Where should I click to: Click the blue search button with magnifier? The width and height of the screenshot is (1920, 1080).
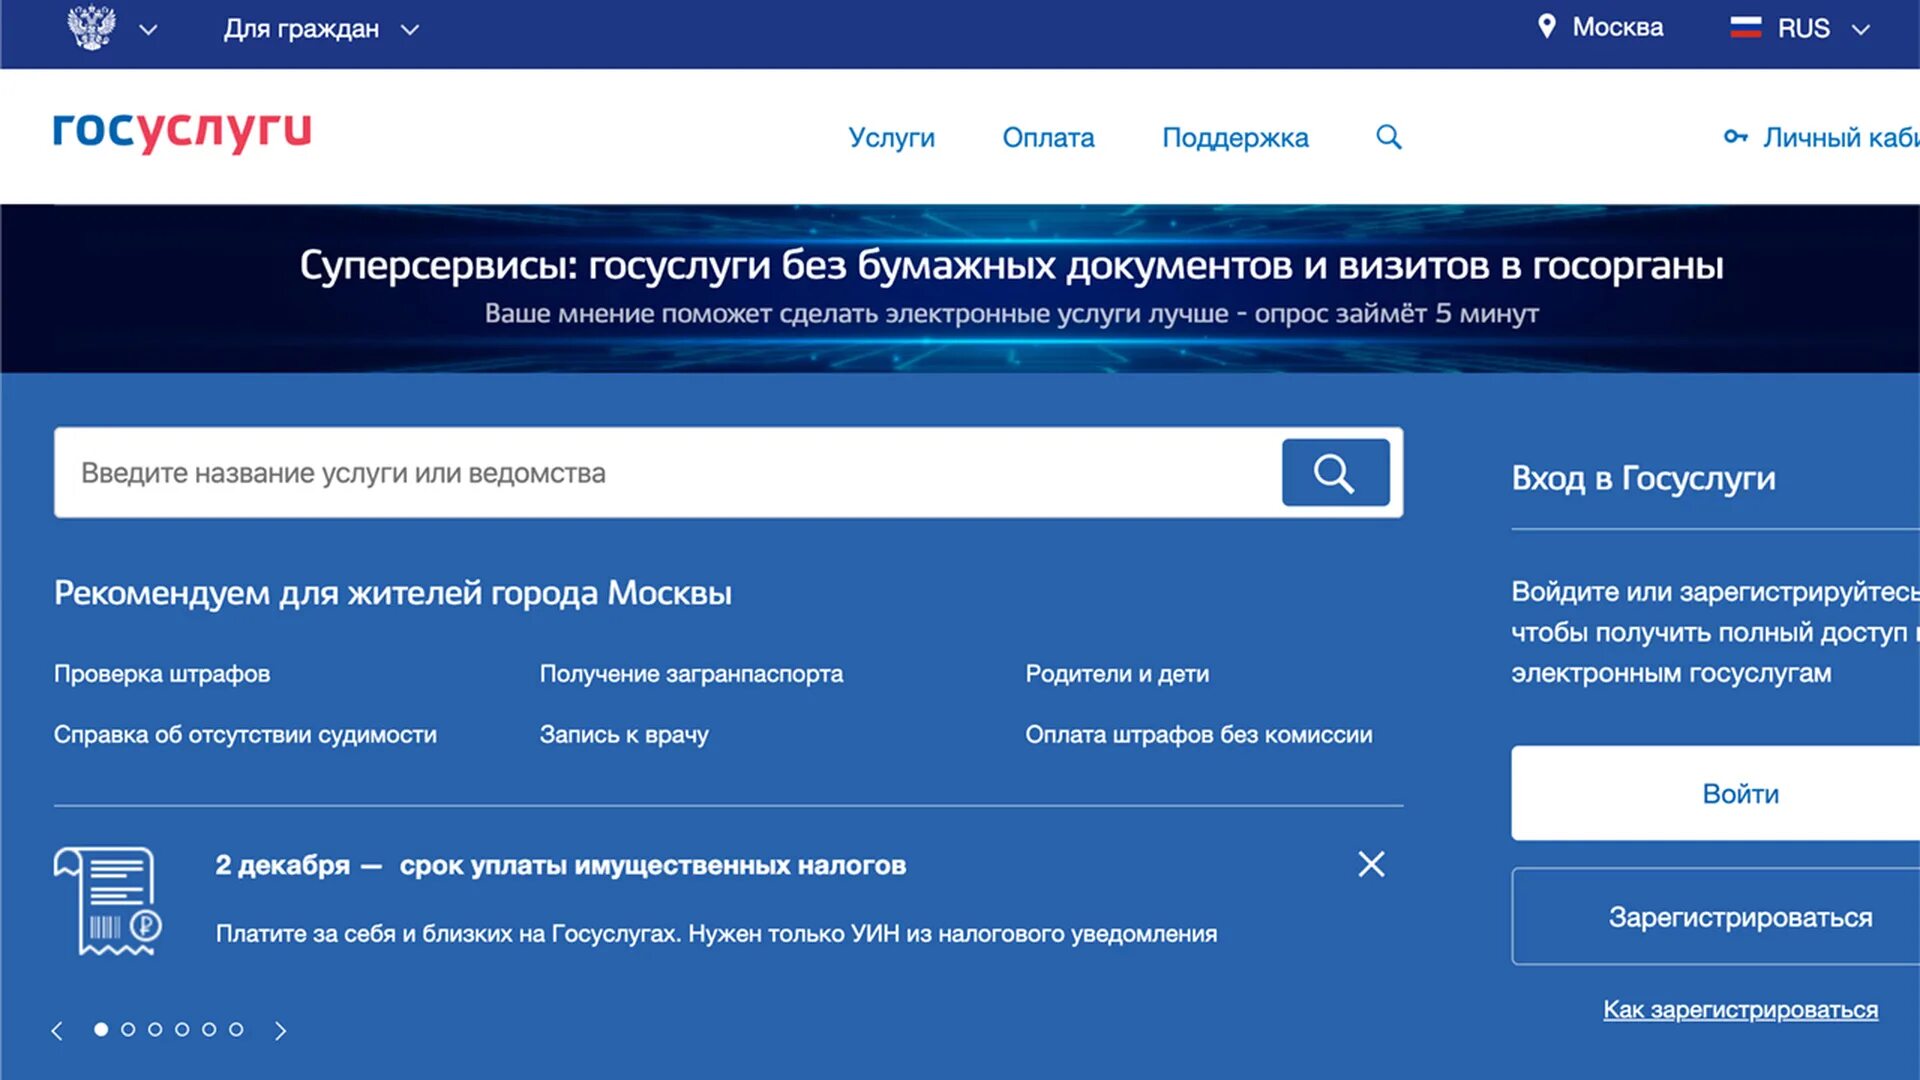coord(1335,473)
